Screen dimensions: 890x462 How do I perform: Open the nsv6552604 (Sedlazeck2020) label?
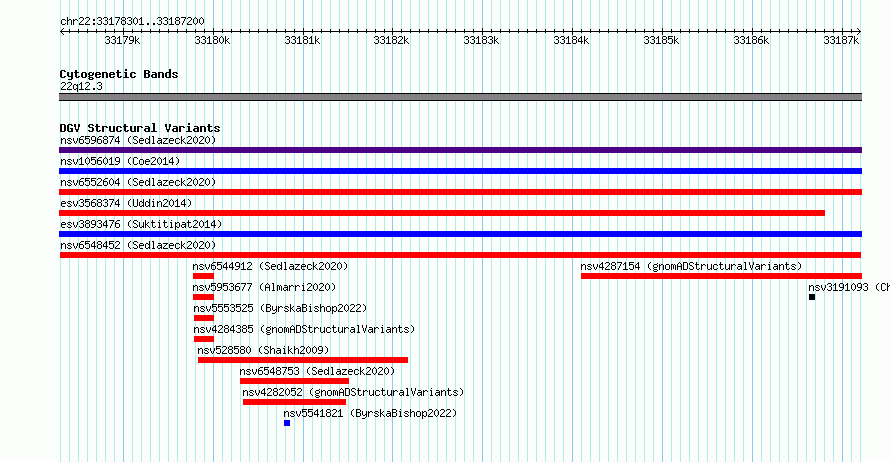click(x=138, y=182)
